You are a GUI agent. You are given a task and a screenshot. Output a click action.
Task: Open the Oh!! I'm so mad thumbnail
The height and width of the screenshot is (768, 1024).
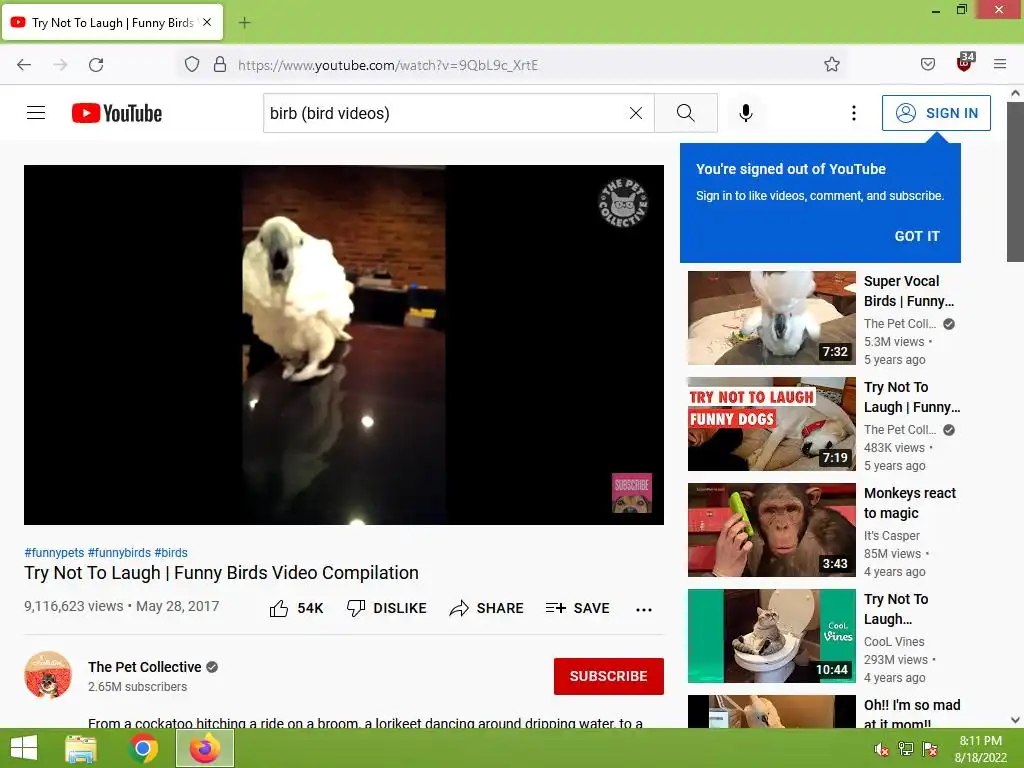pyautogui.click(x=771, y=711)
